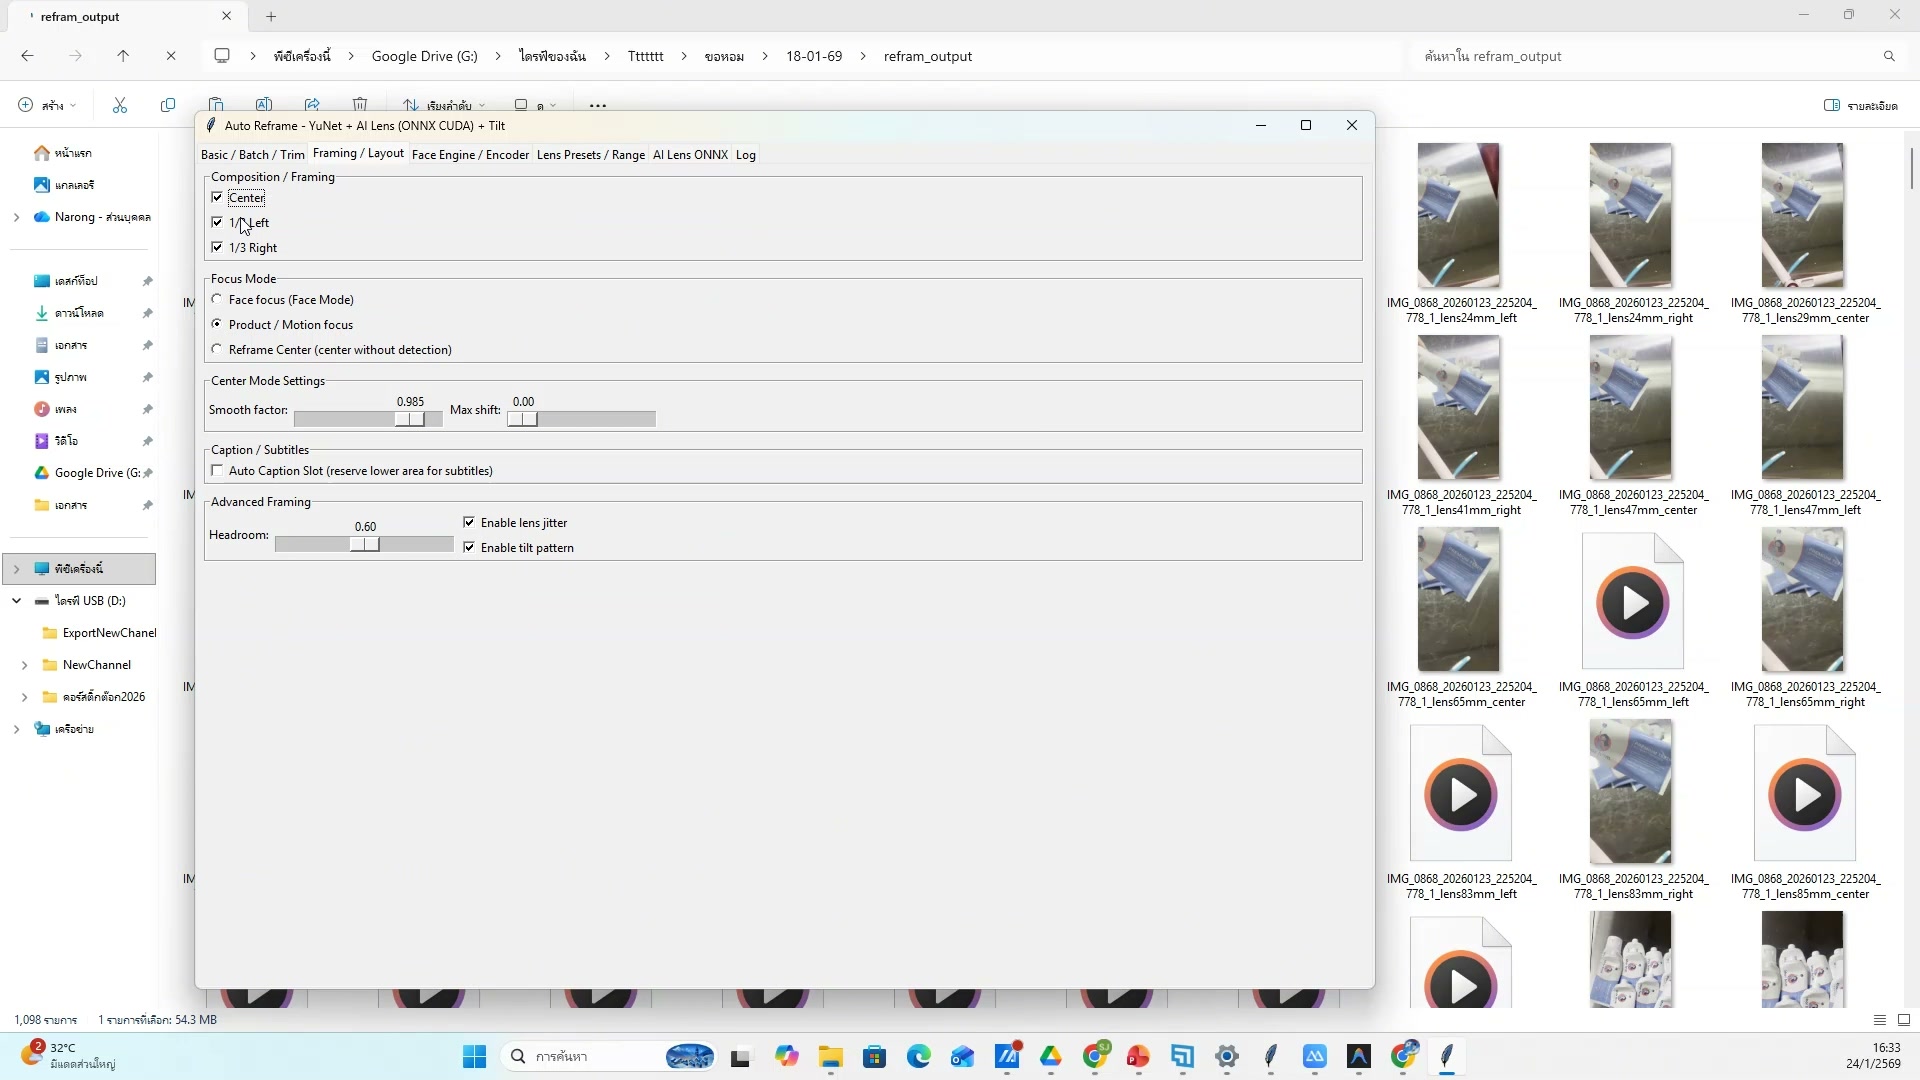Open the AI Lens ONNX tab
The image size is (1920, 1080).
(690, 154)
